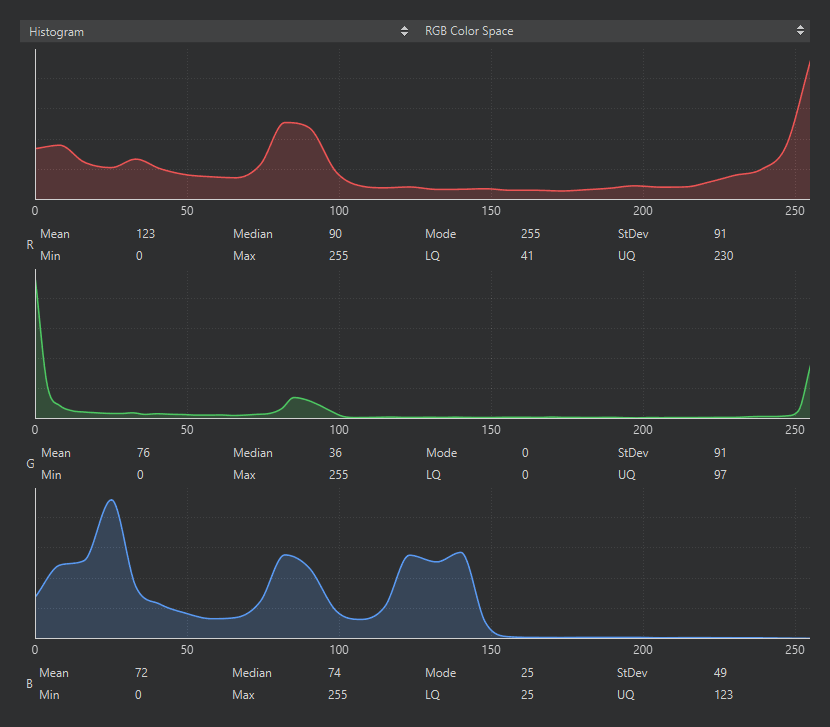Select the red channel UQ value 230
This screenshot has height=727, width=830.
point(723,256)
